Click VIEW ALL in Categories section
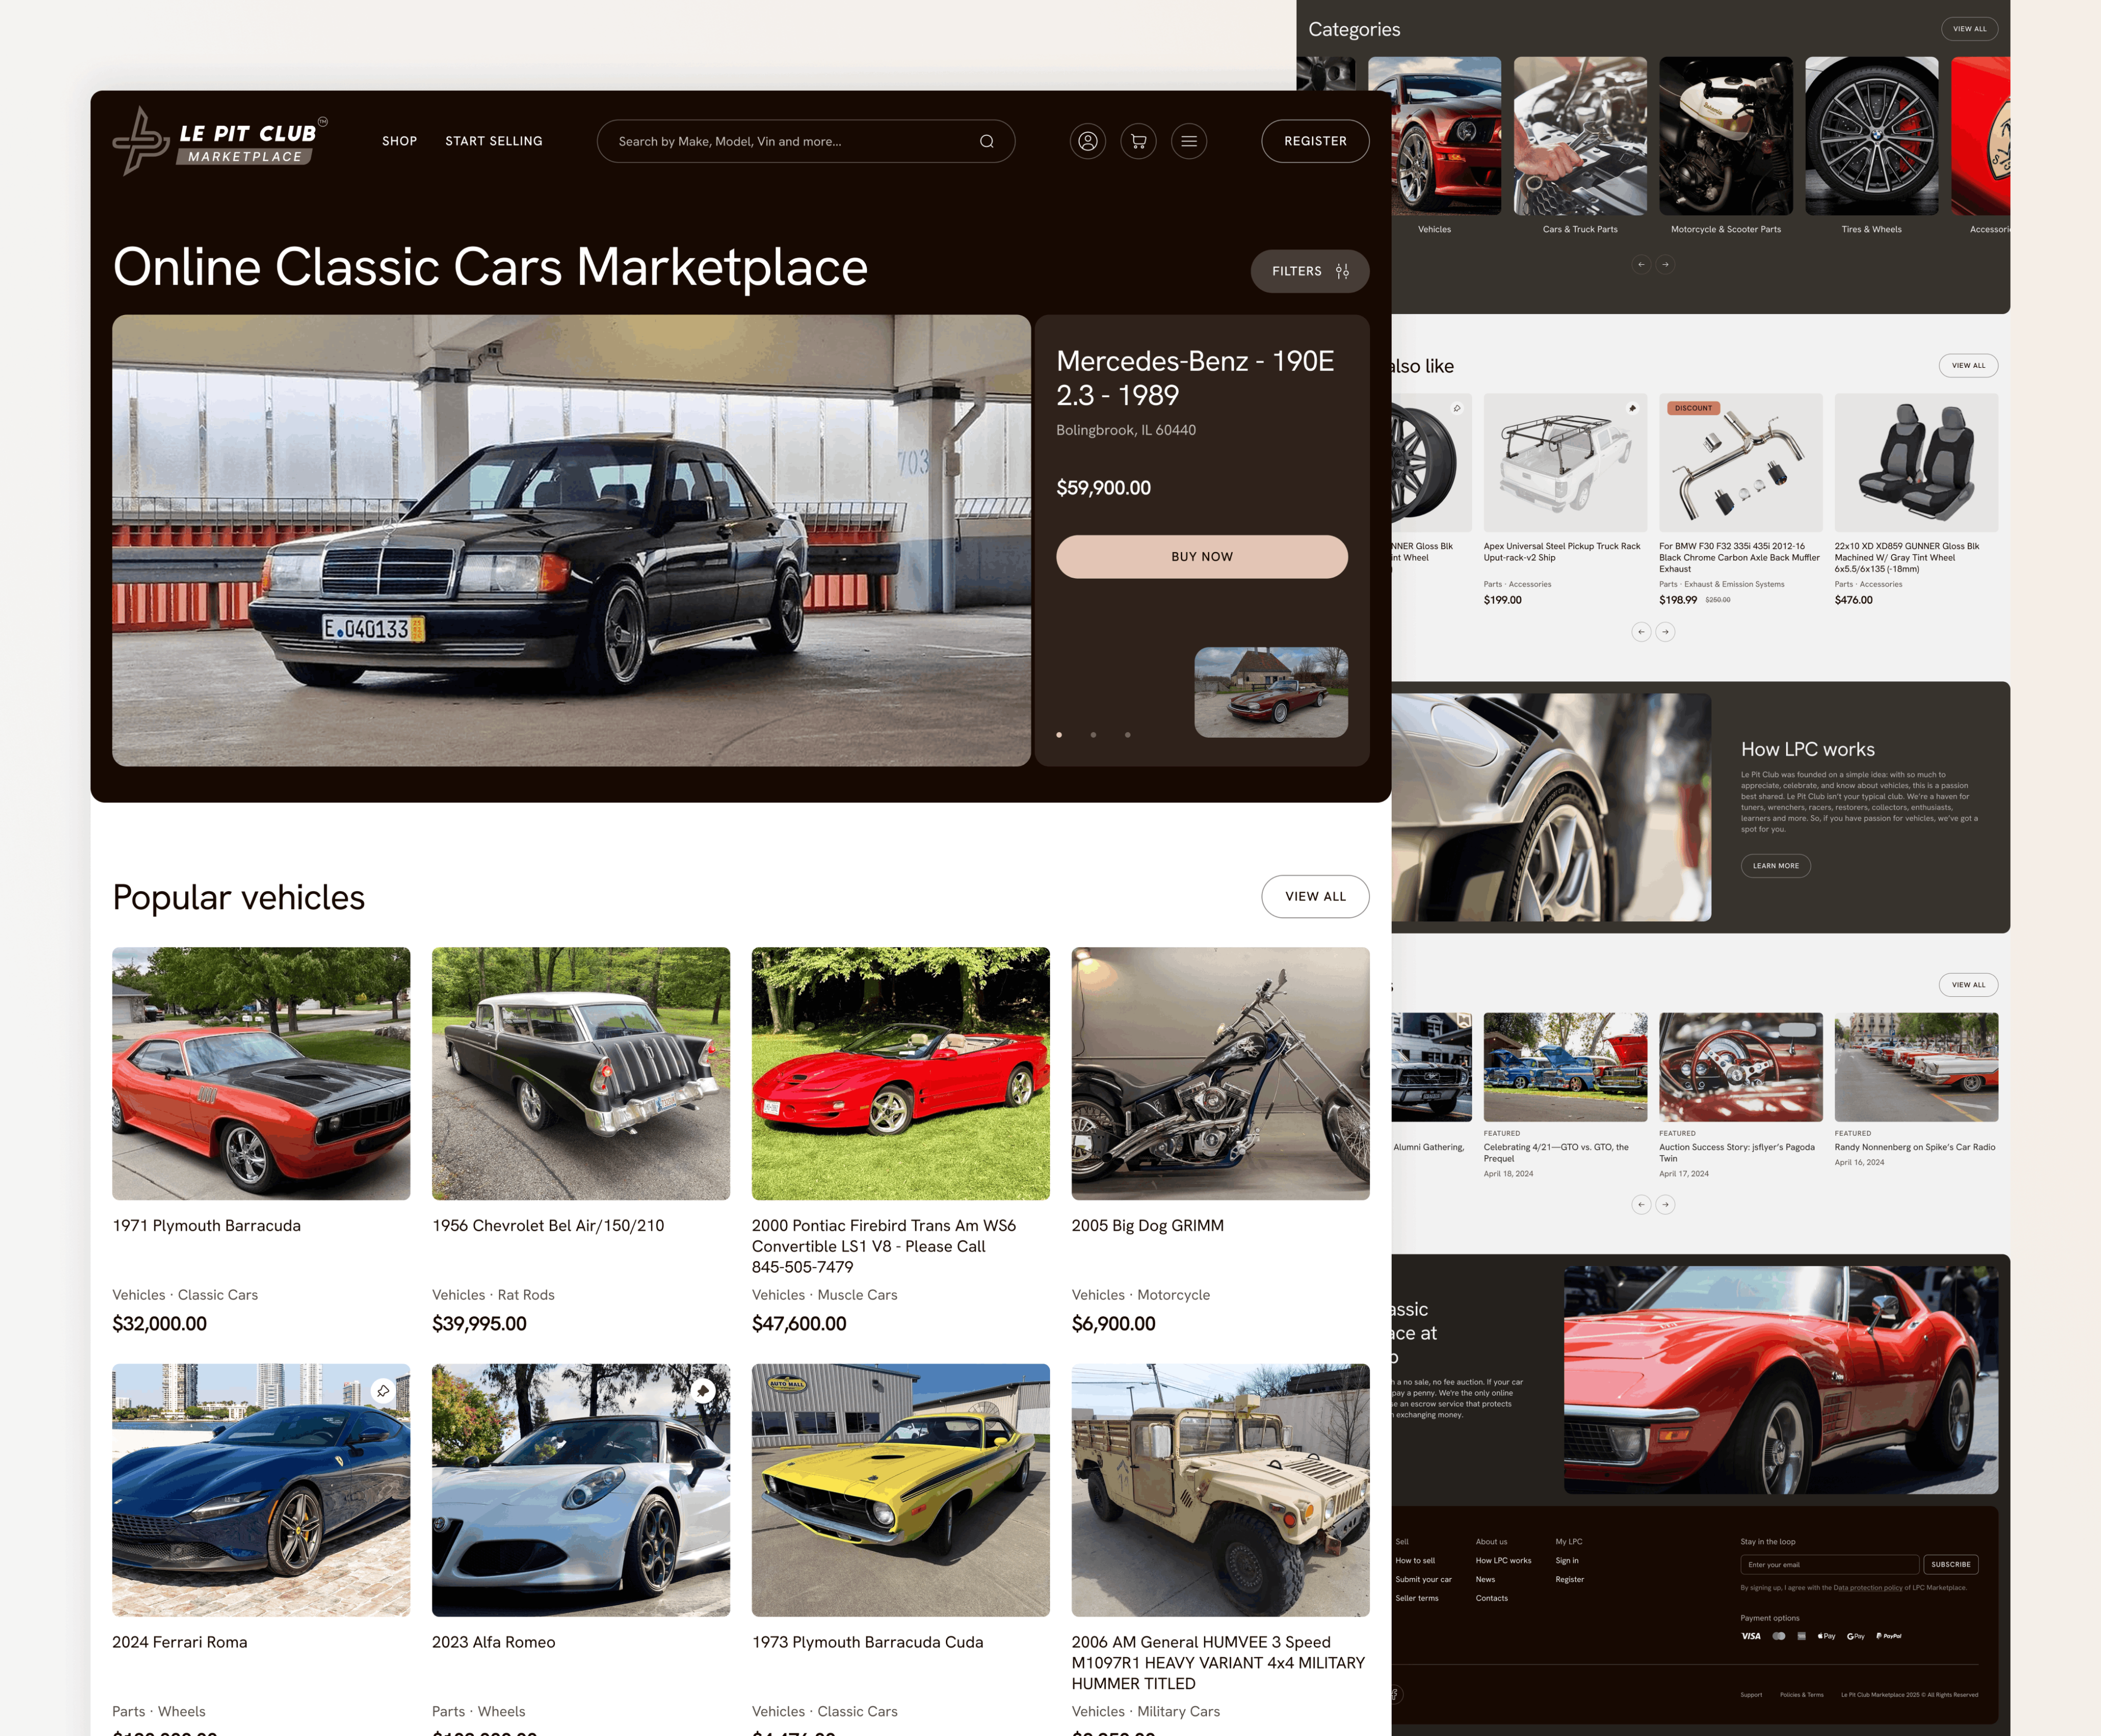Viewport: 2101px width, 1736px height. (1970, 29)
